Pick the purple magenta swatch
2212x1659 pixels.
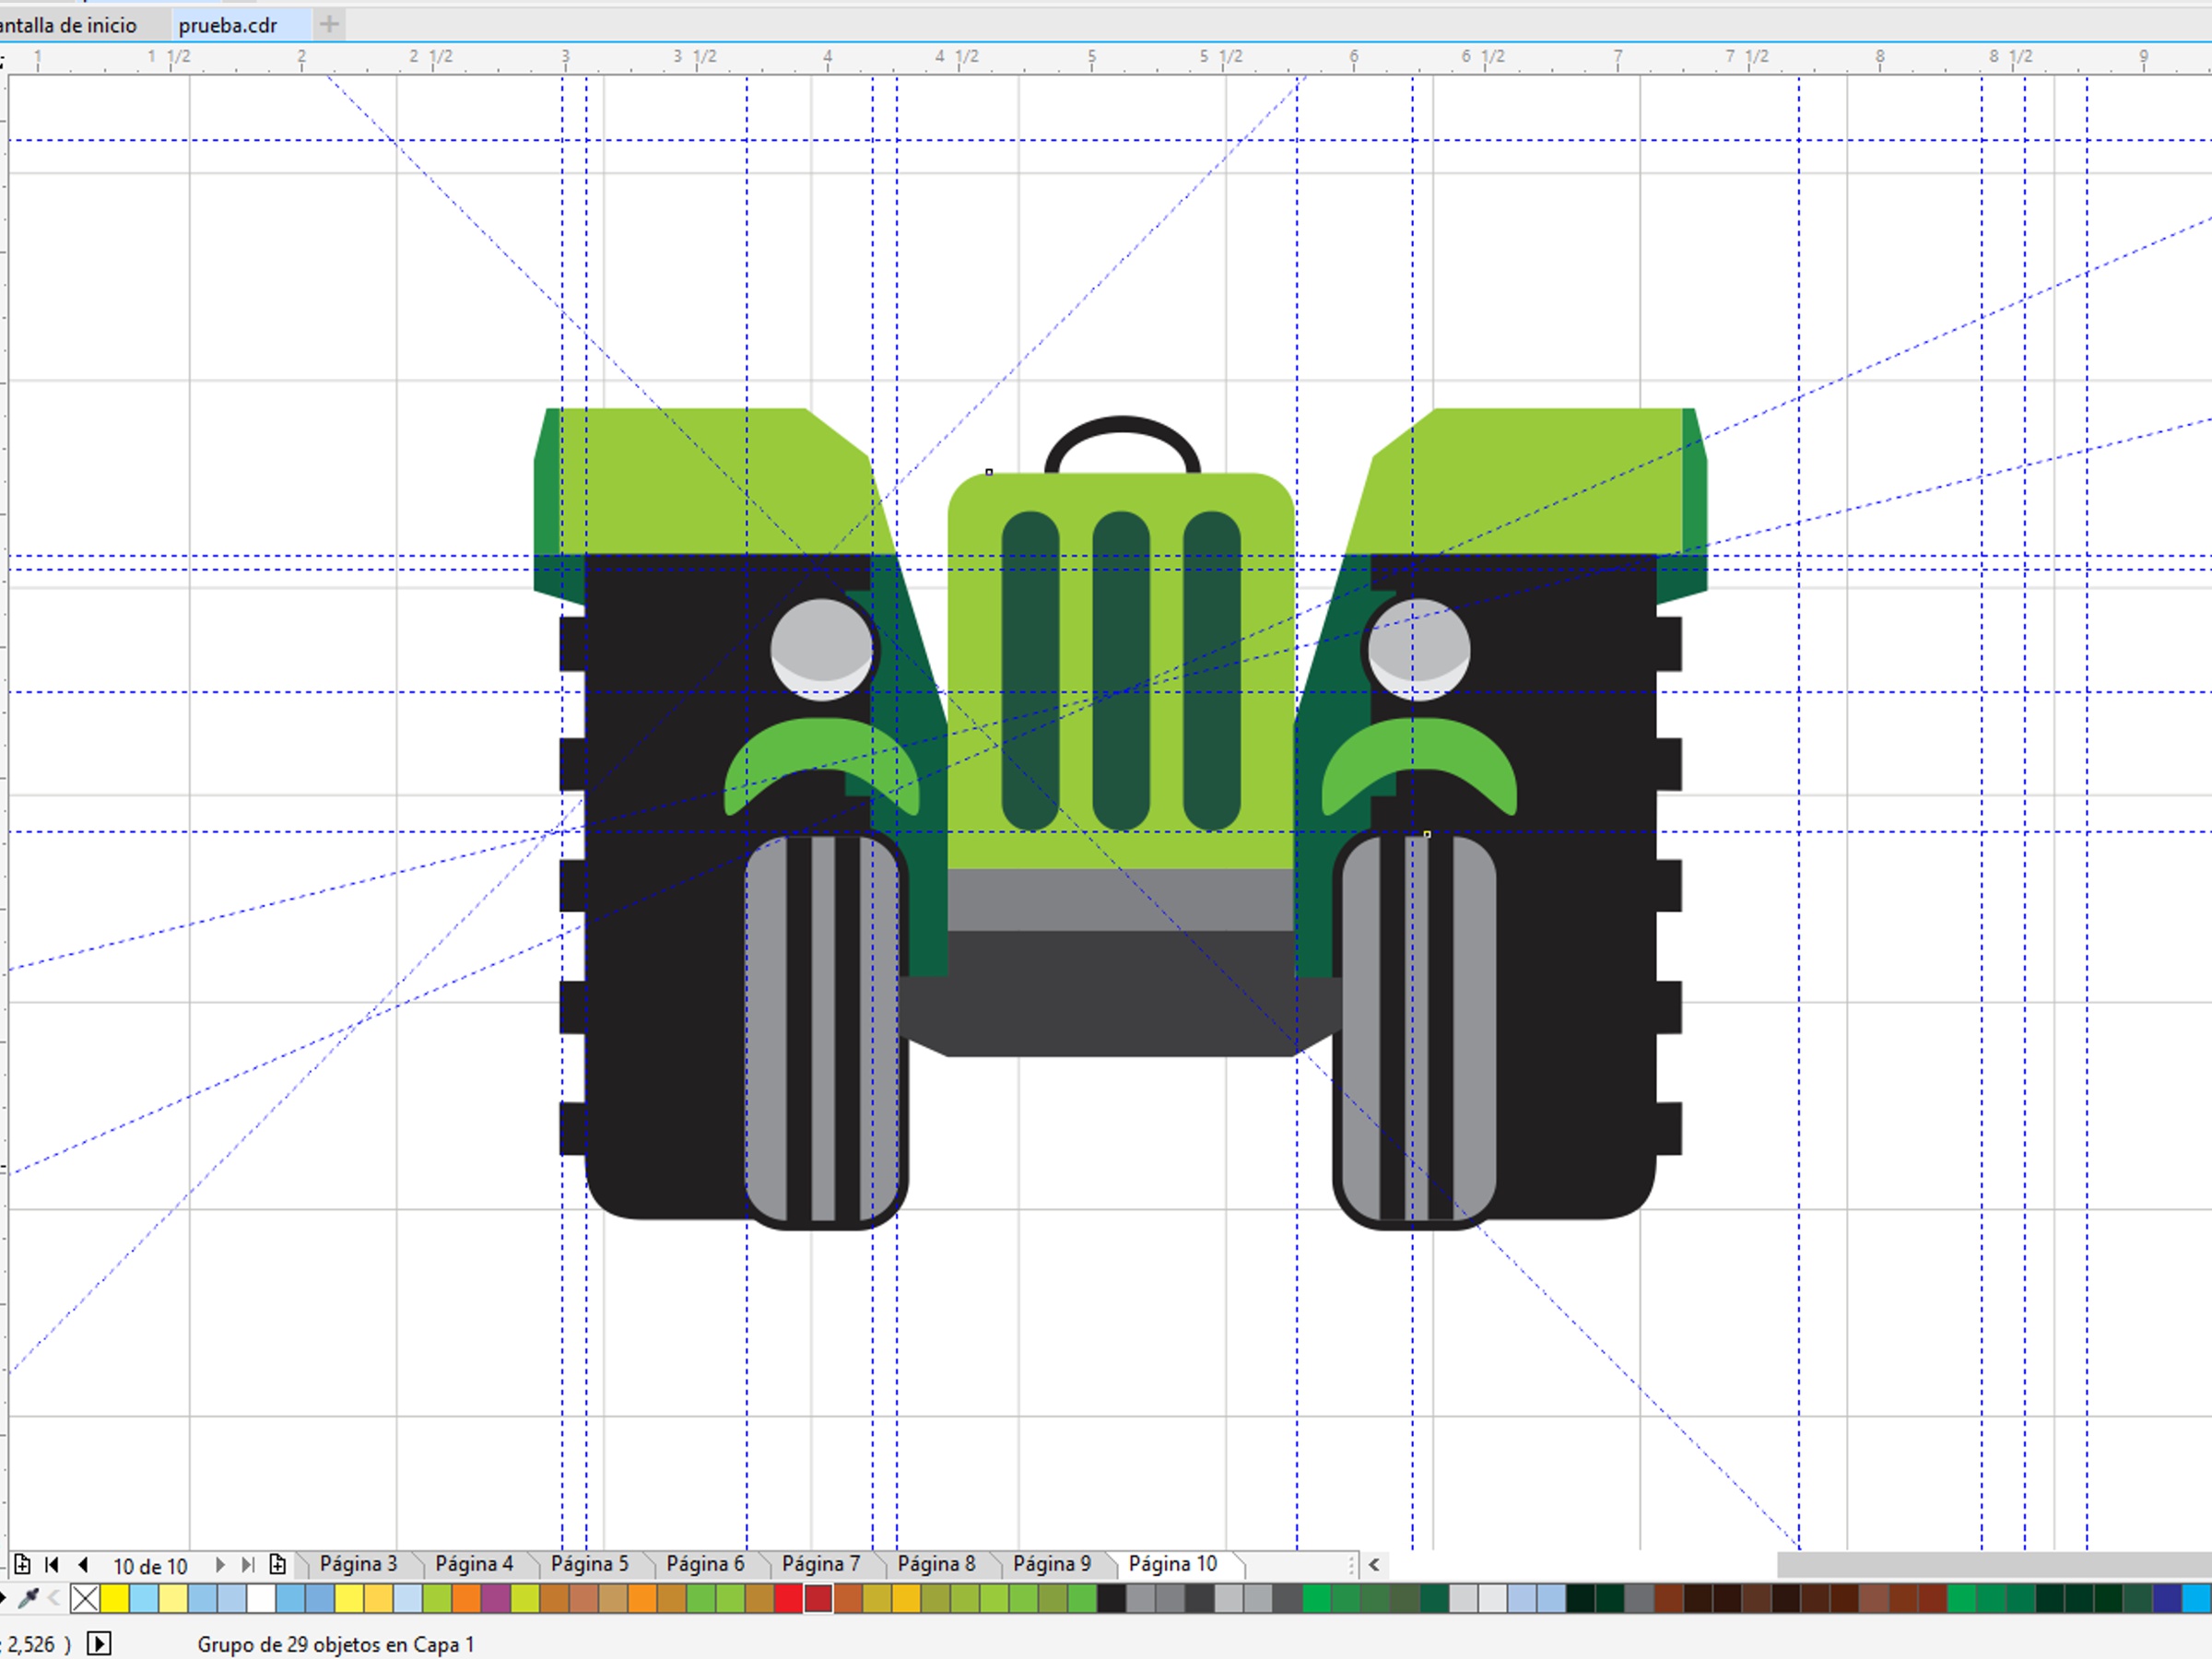click(495, 1599)
